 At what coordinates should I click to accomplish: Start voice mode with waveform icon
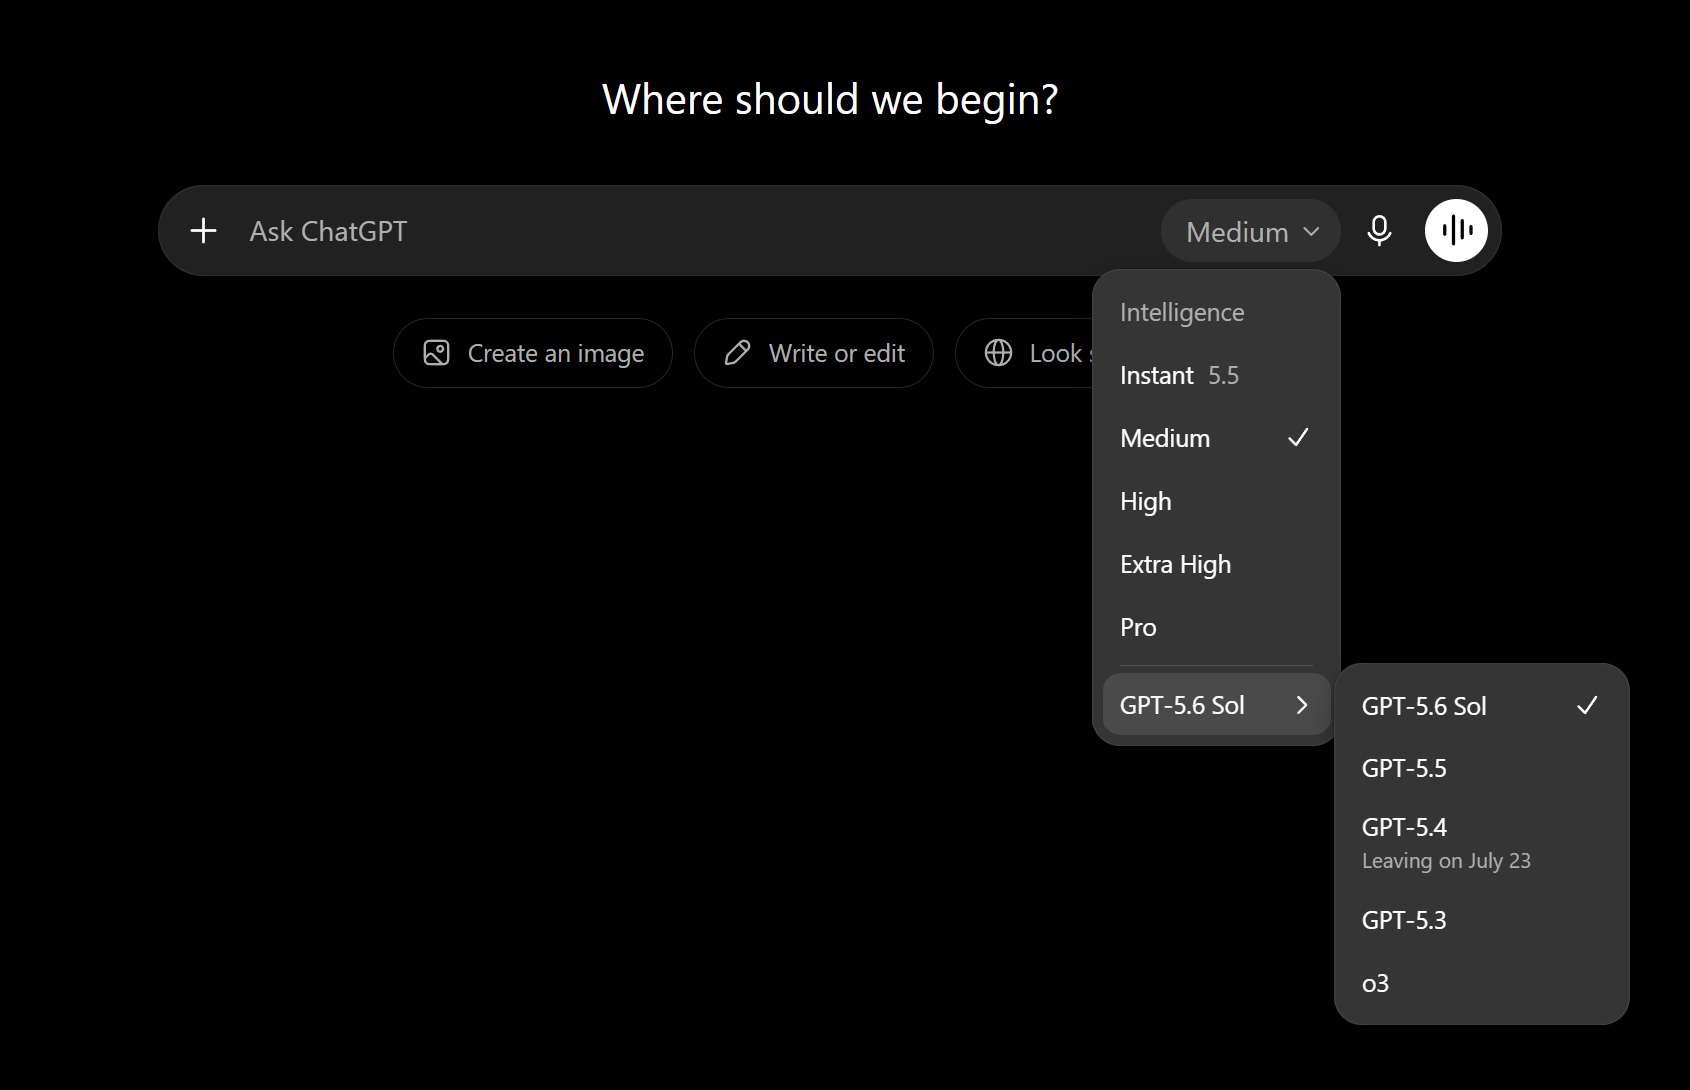point(1456,231)
